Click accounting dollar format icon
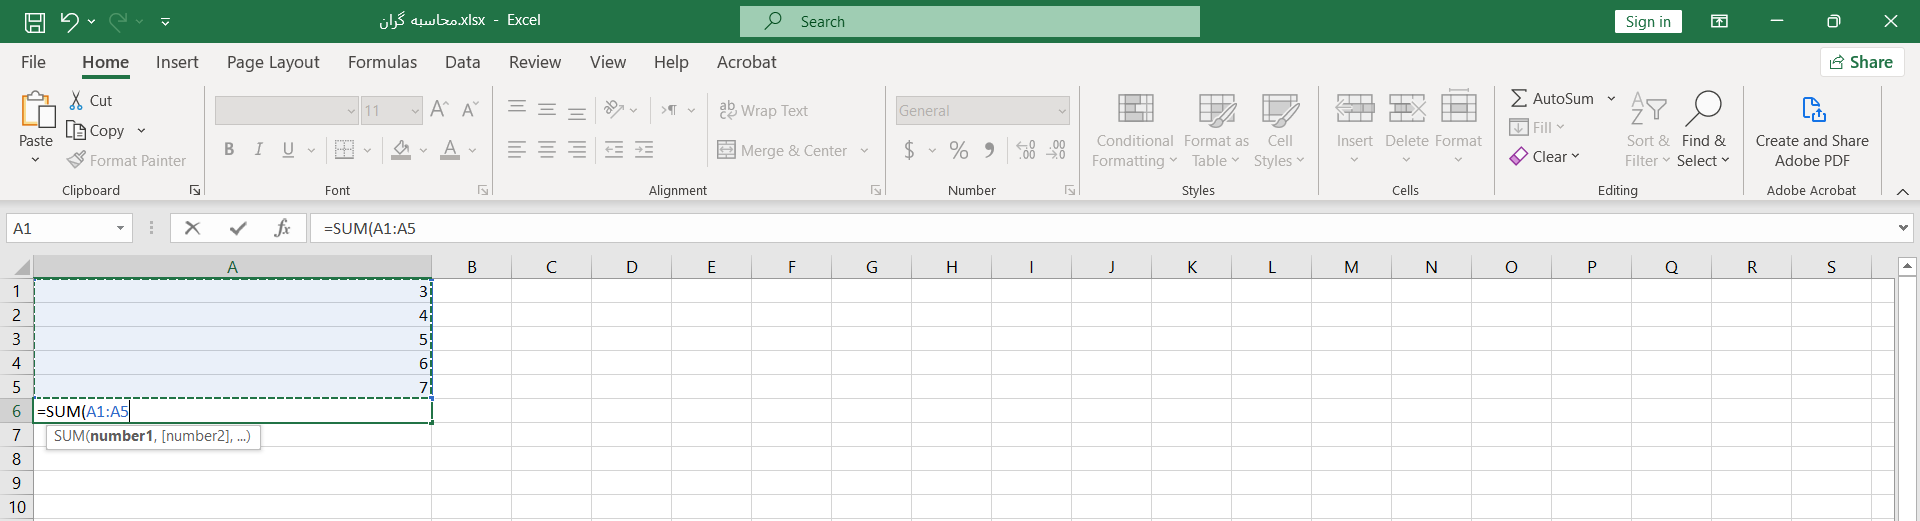 click(x=909, y=150)
